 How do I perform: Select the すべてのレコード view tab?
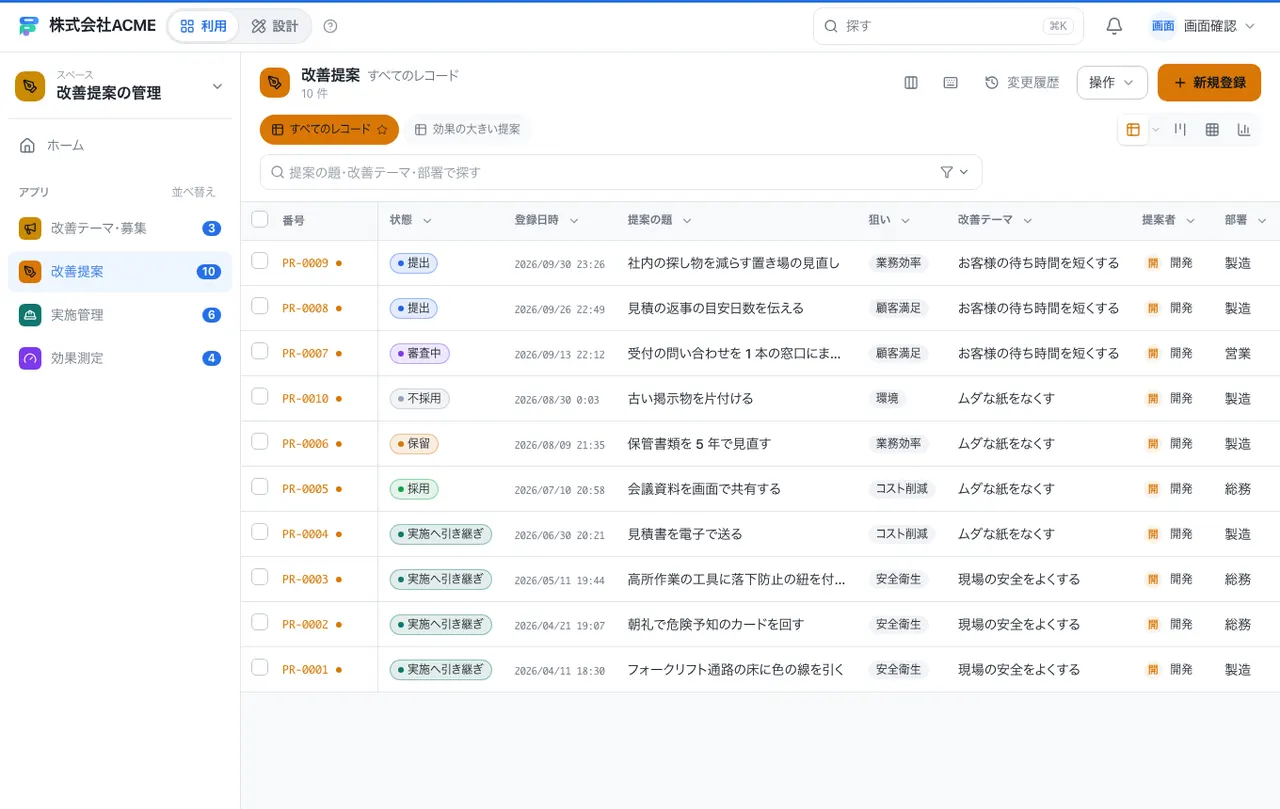[329, 130]
